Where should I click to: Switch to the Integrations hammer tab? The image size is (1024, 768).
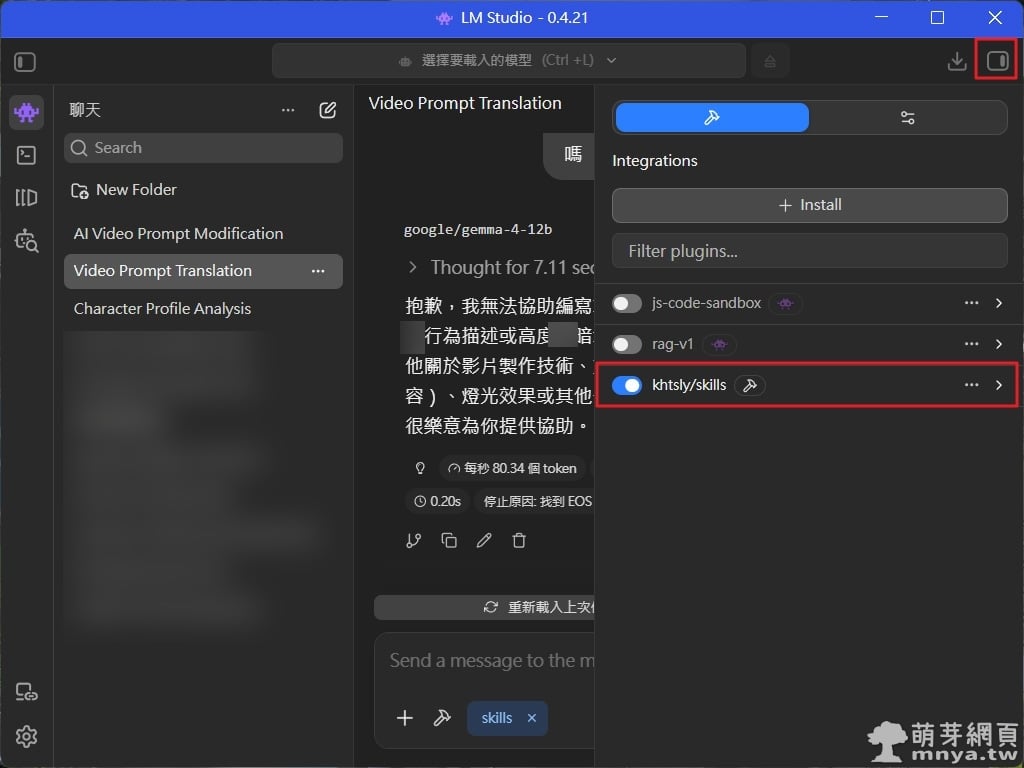(712, 118)
